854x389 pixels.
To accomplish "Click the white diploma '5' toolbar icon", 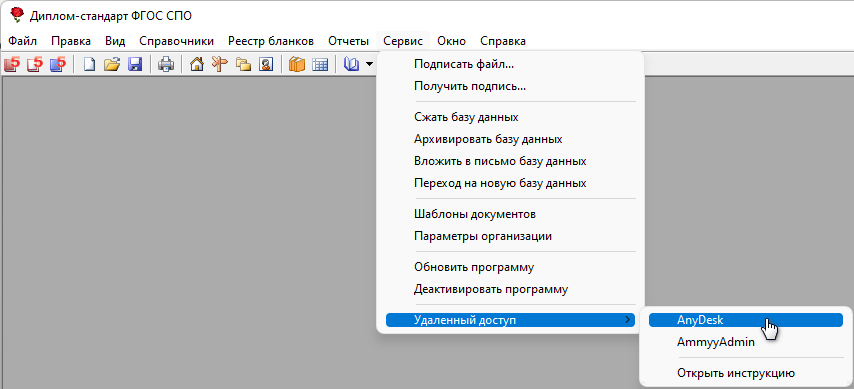I will click(34, 64).
